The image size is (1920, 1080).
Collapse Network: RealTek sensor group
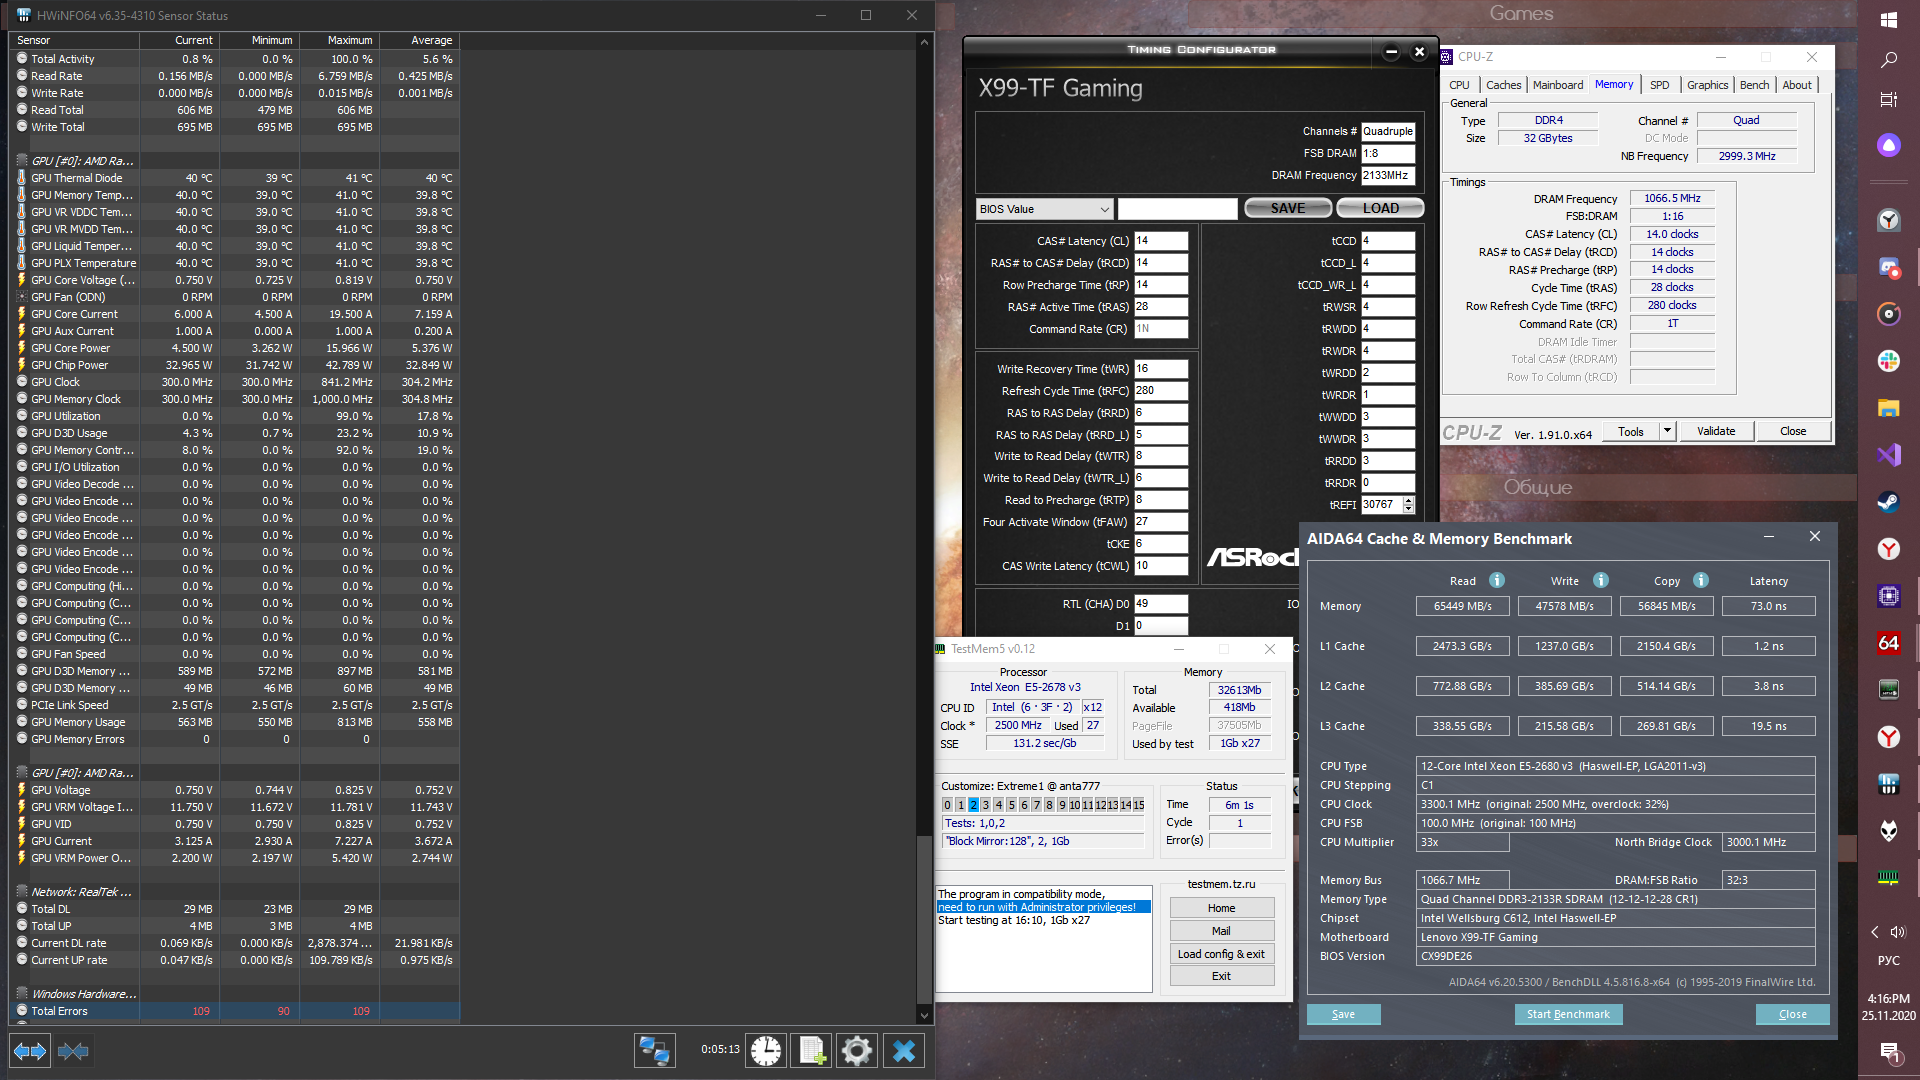click(22, 892)
